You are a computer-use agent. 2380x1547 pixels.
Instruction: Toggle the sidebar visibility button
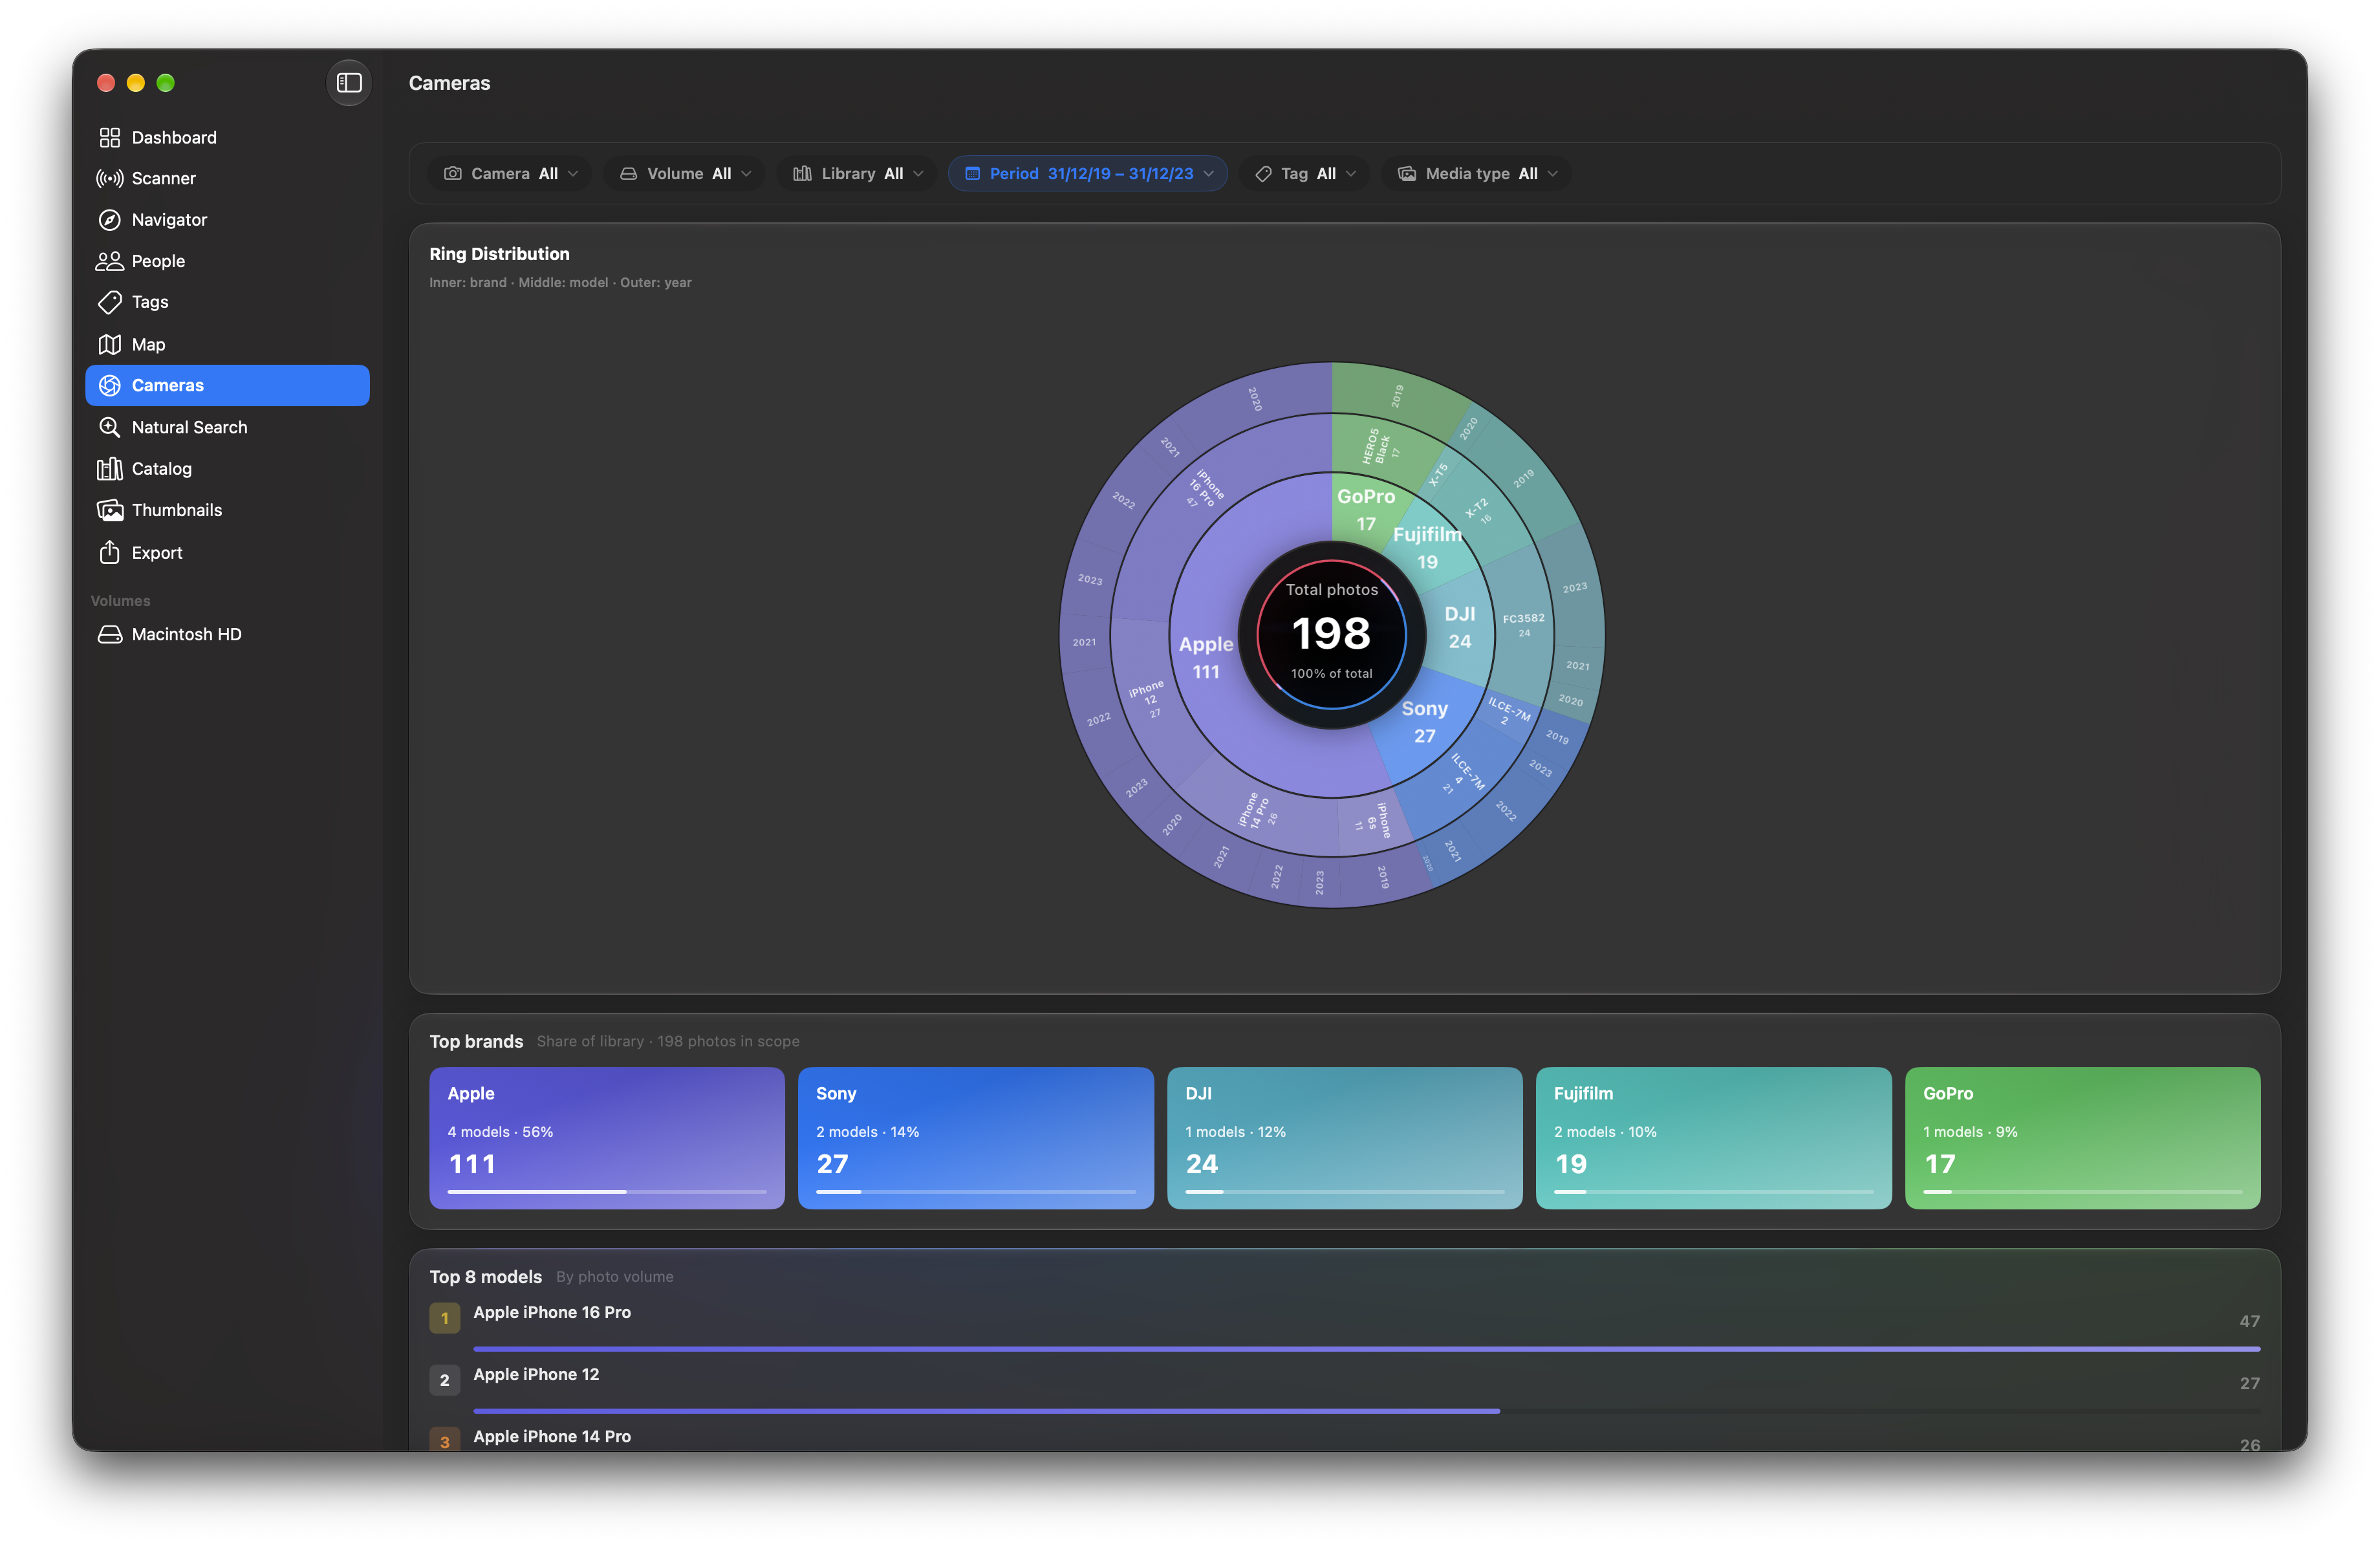click(349, 83)
